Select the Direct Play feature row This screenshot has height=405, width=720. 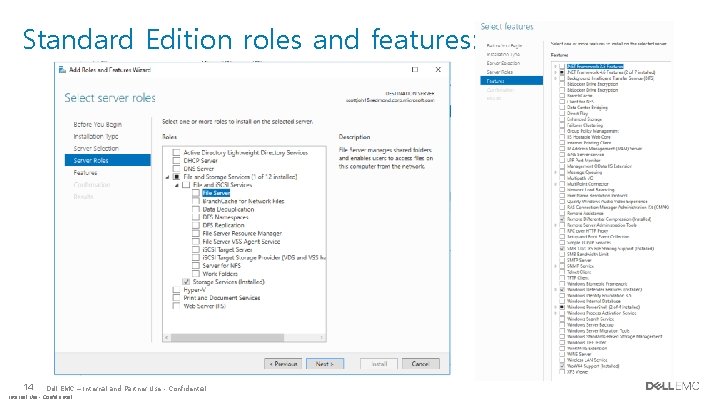pyautogui.click(x=577, y=113)
